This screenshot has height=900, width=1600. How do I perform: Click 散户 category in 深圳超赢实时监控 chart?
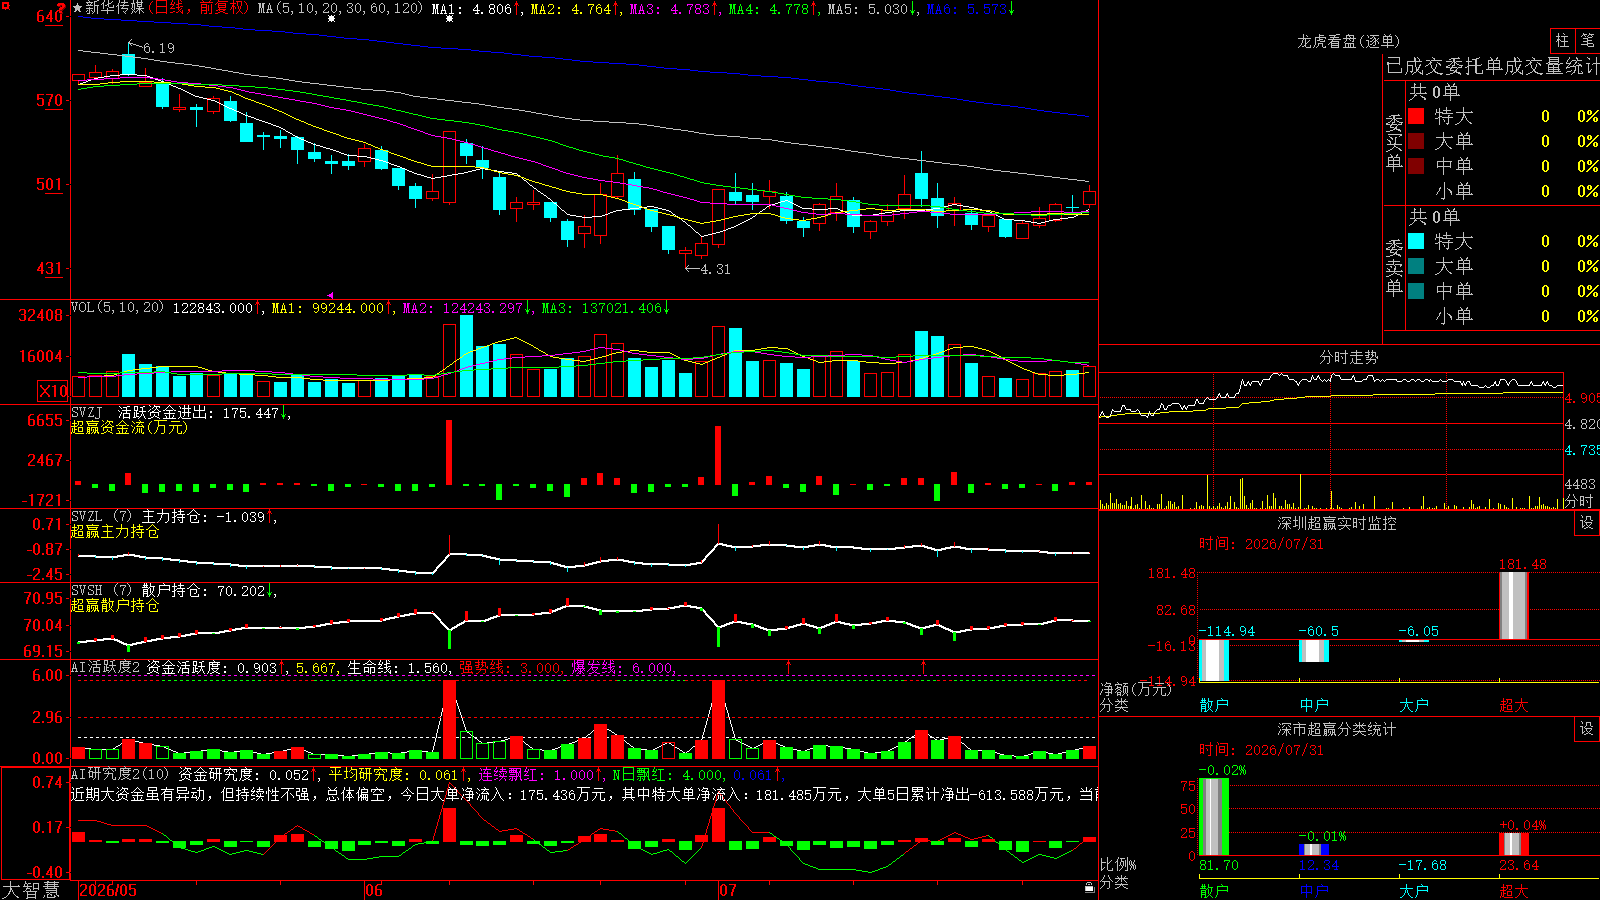1214,705
